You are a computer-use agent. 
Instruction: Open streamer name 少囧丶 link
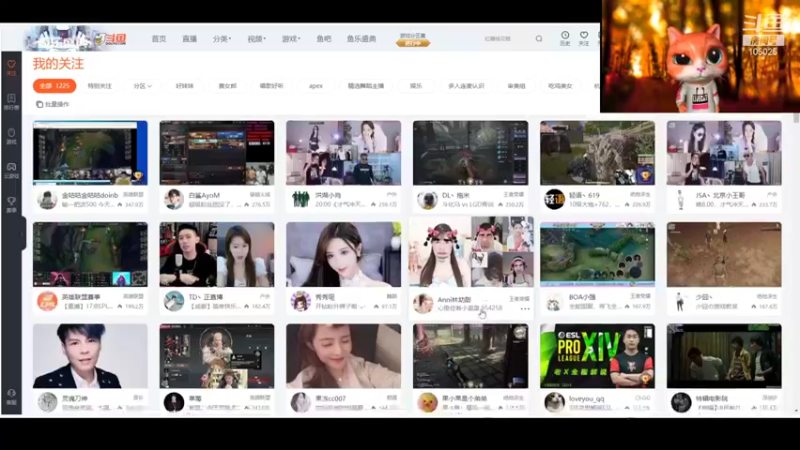[704, 297]
